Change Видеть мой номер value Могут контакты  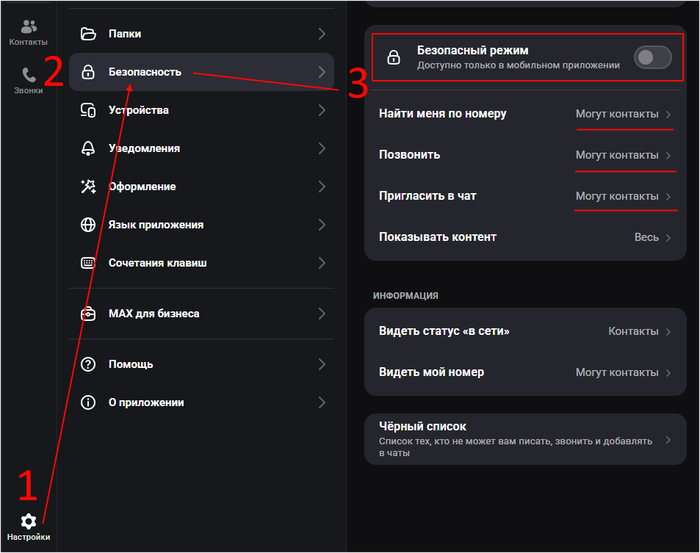pos(617,373)
